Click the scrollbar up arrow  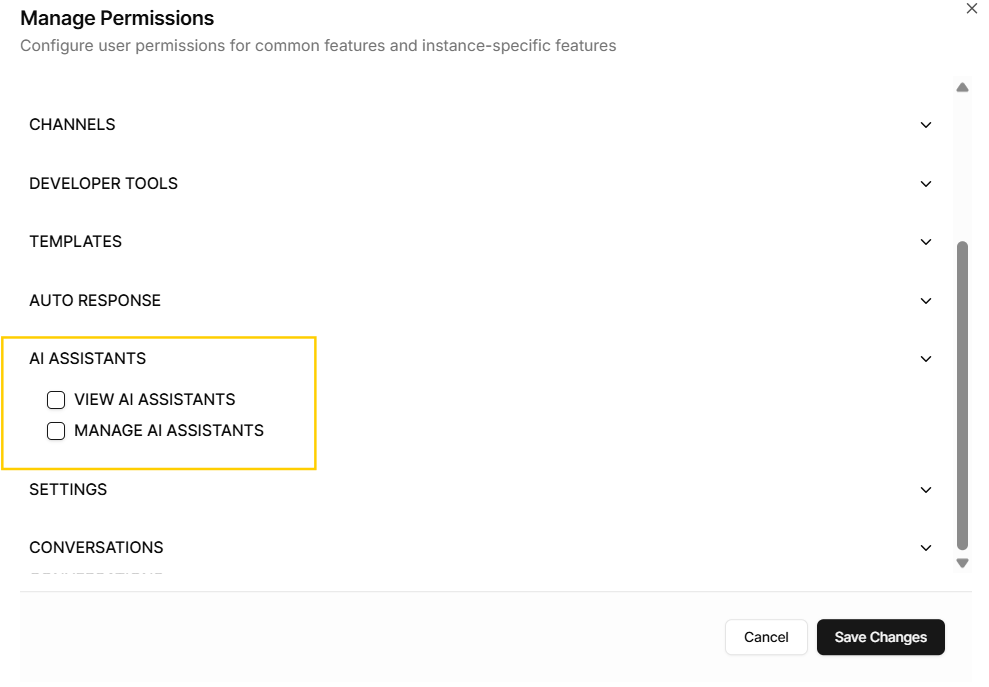pos(962,88)
